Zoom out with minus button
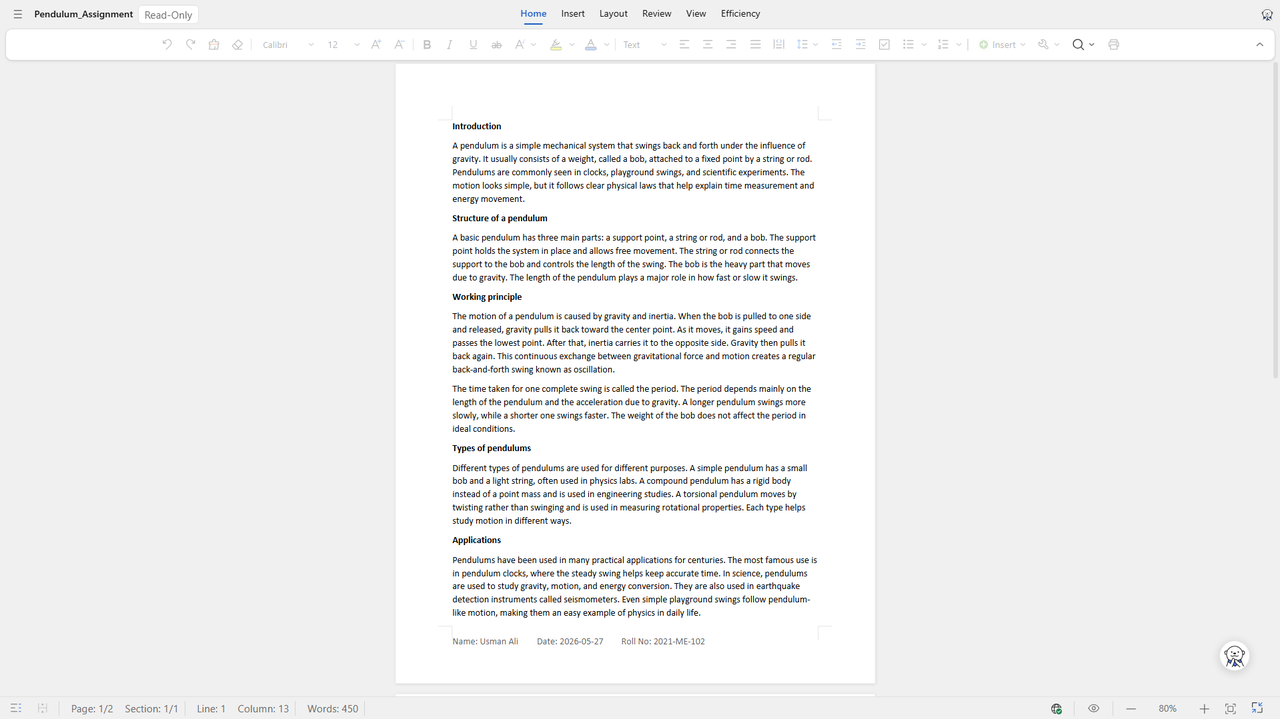Image resolution: width=1280 pixels, height=719 pixels. 1131,709
